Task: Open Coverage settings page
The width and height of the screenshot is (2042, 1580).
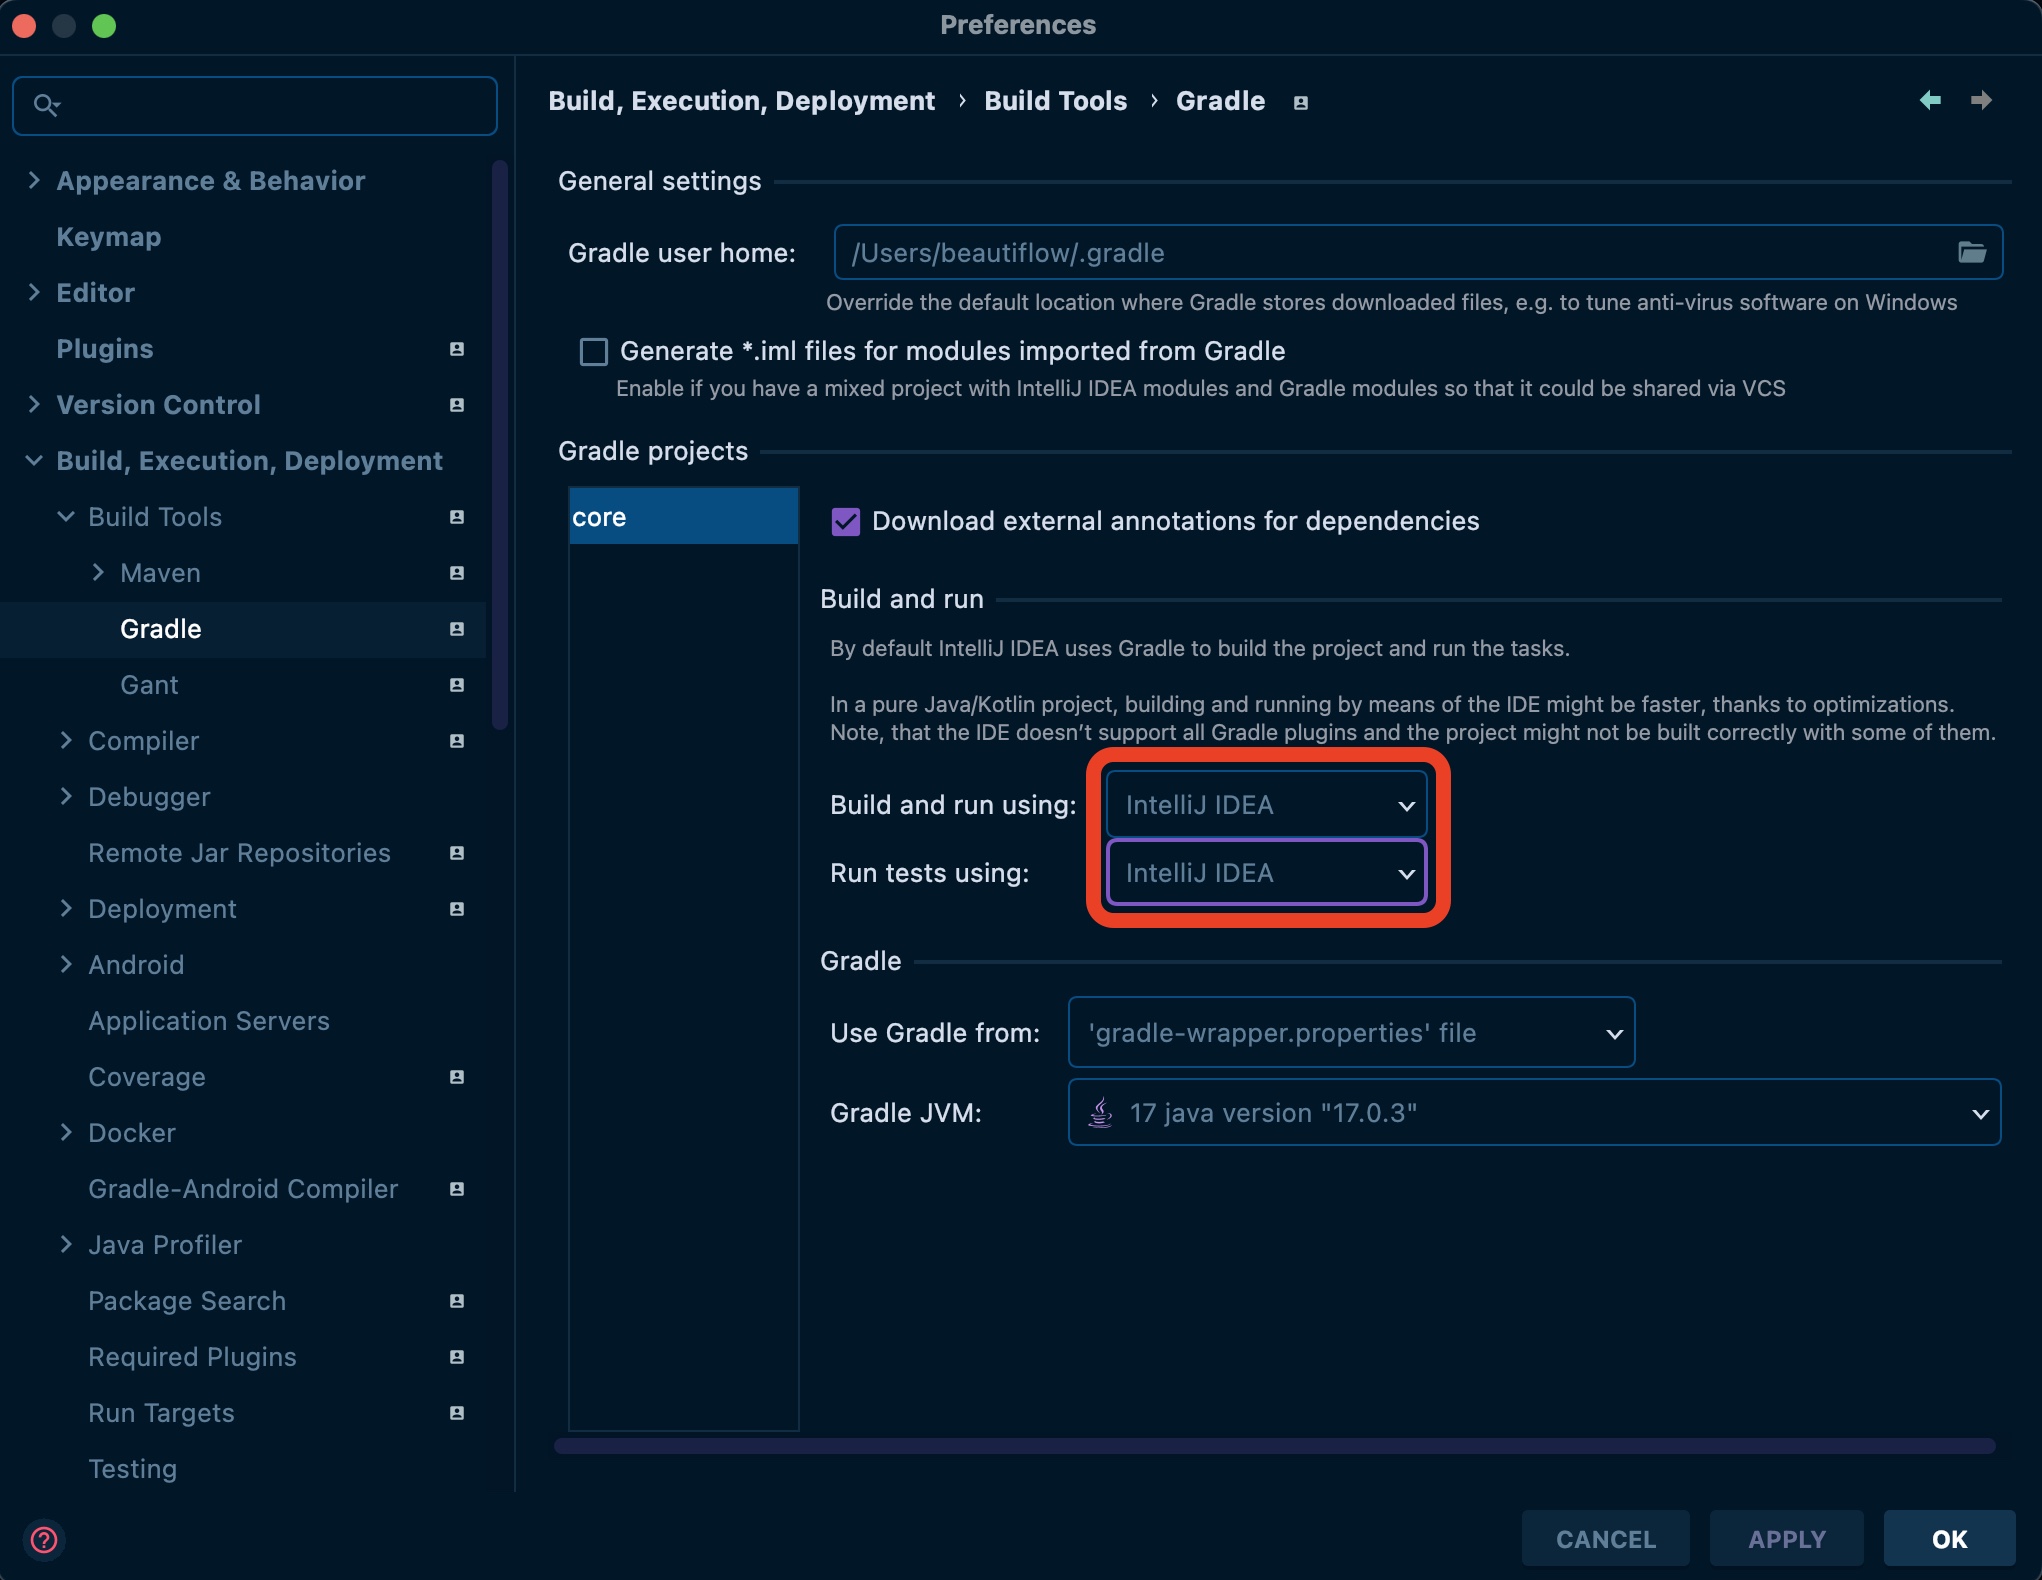Action: click(x=147, y=1077)
